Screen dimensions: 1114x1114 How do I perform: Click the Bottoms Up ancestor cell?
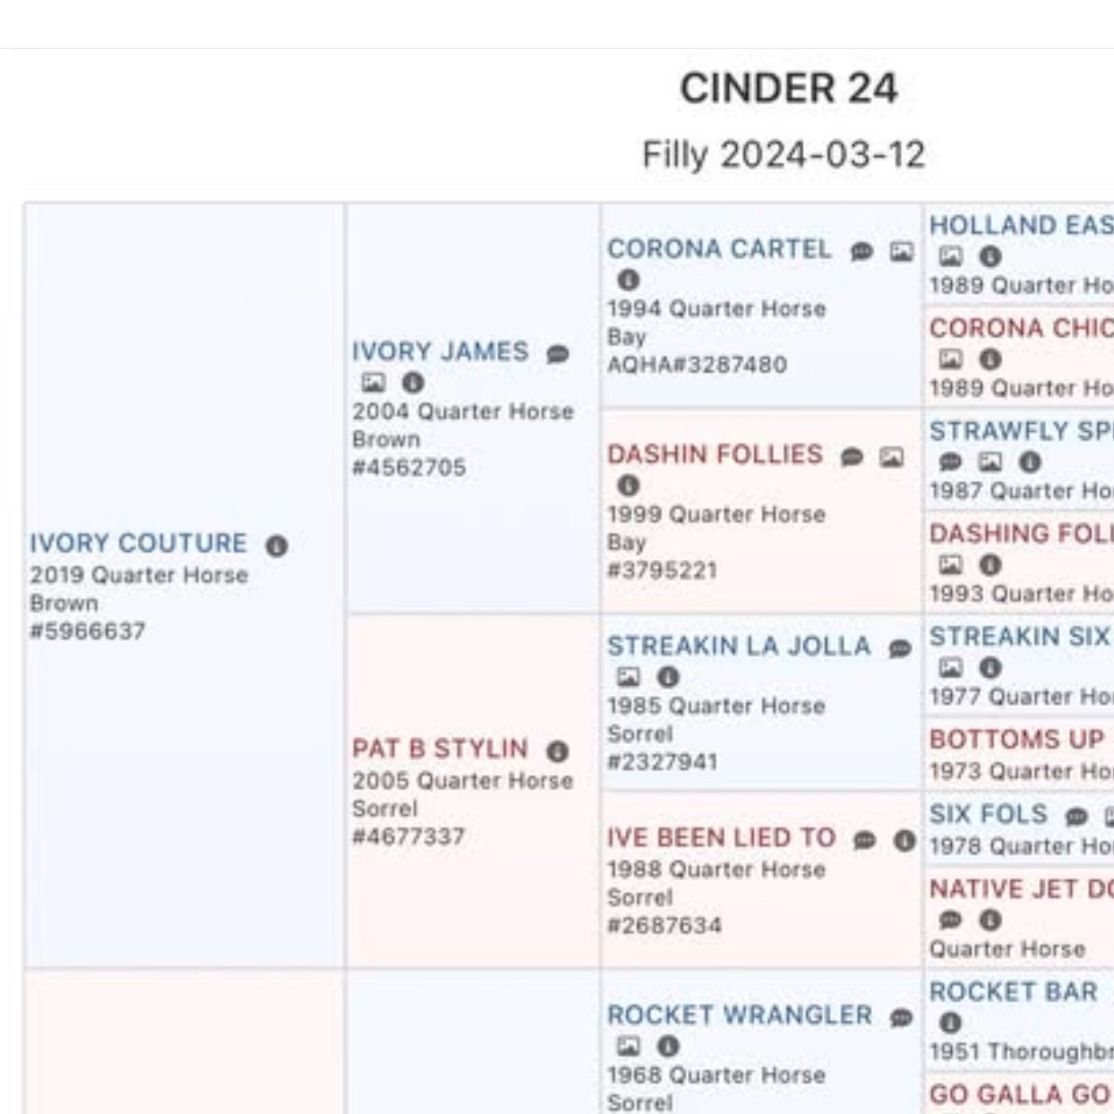[x=1016, y=740]
